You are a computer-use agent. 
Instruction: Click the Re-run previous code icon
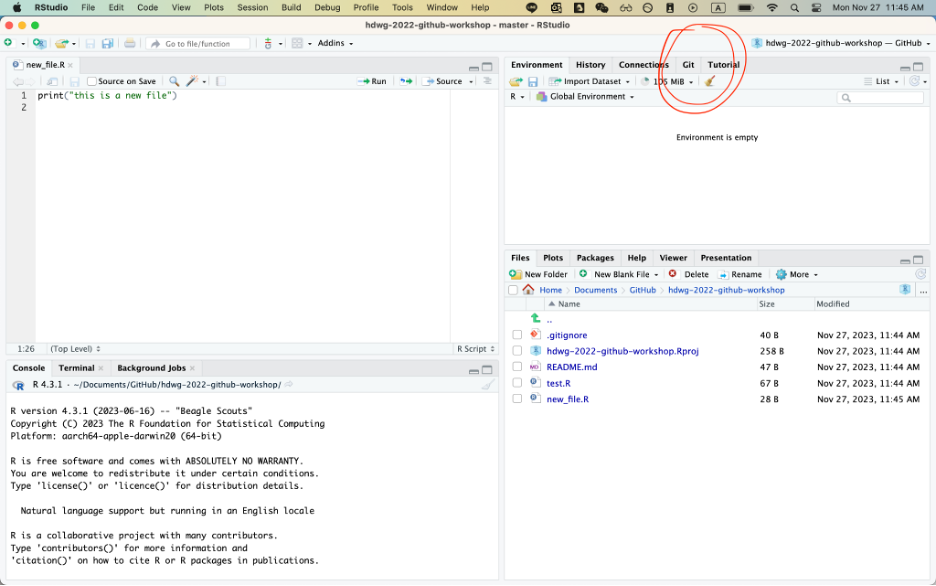point(406,81)
